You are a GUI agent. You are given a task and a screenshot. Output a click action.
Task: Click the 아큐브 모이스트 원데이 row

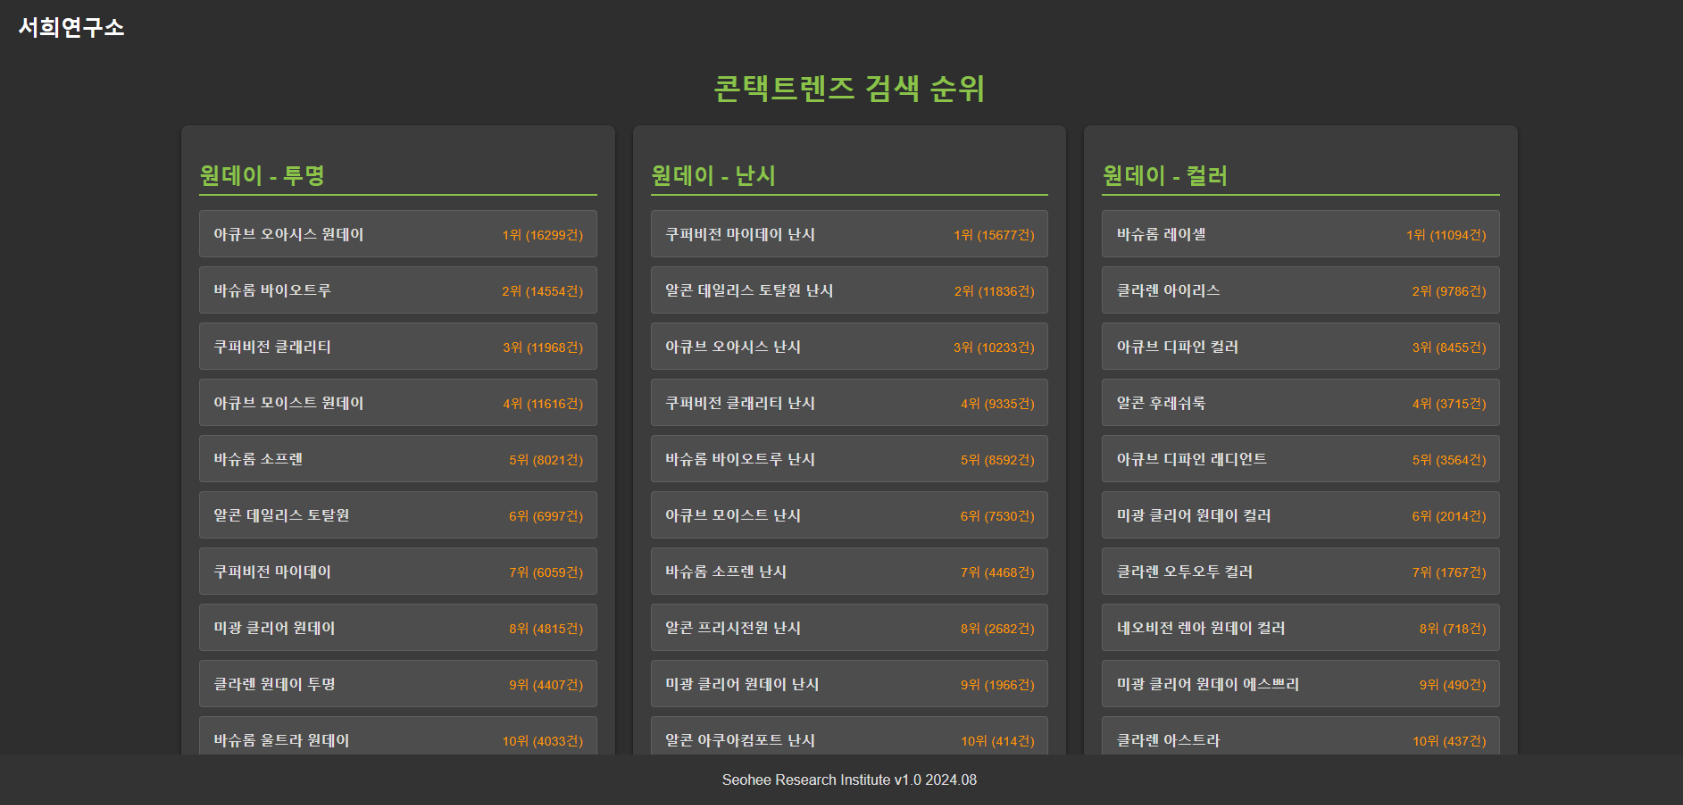(398, 402)
